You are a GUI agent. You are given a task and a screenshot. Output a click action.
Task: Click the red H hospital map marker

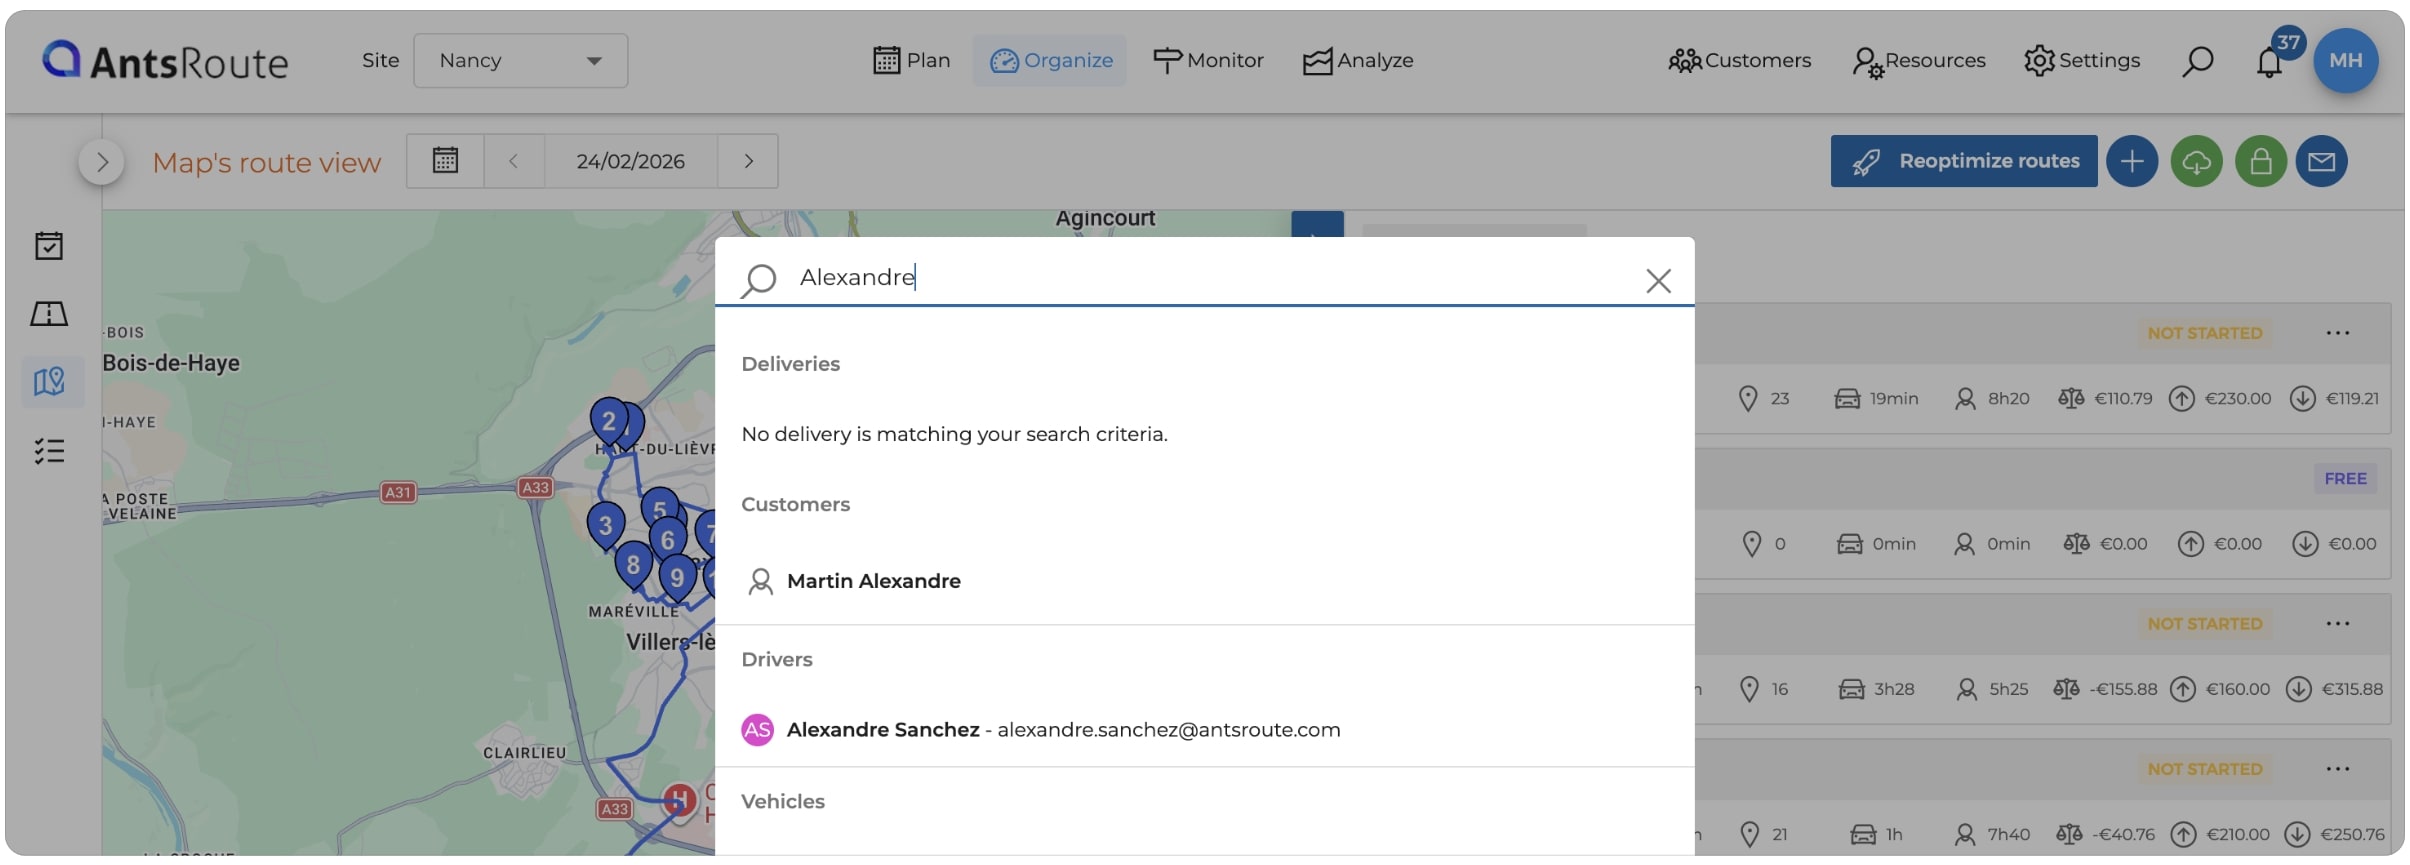tap(680, 800)
